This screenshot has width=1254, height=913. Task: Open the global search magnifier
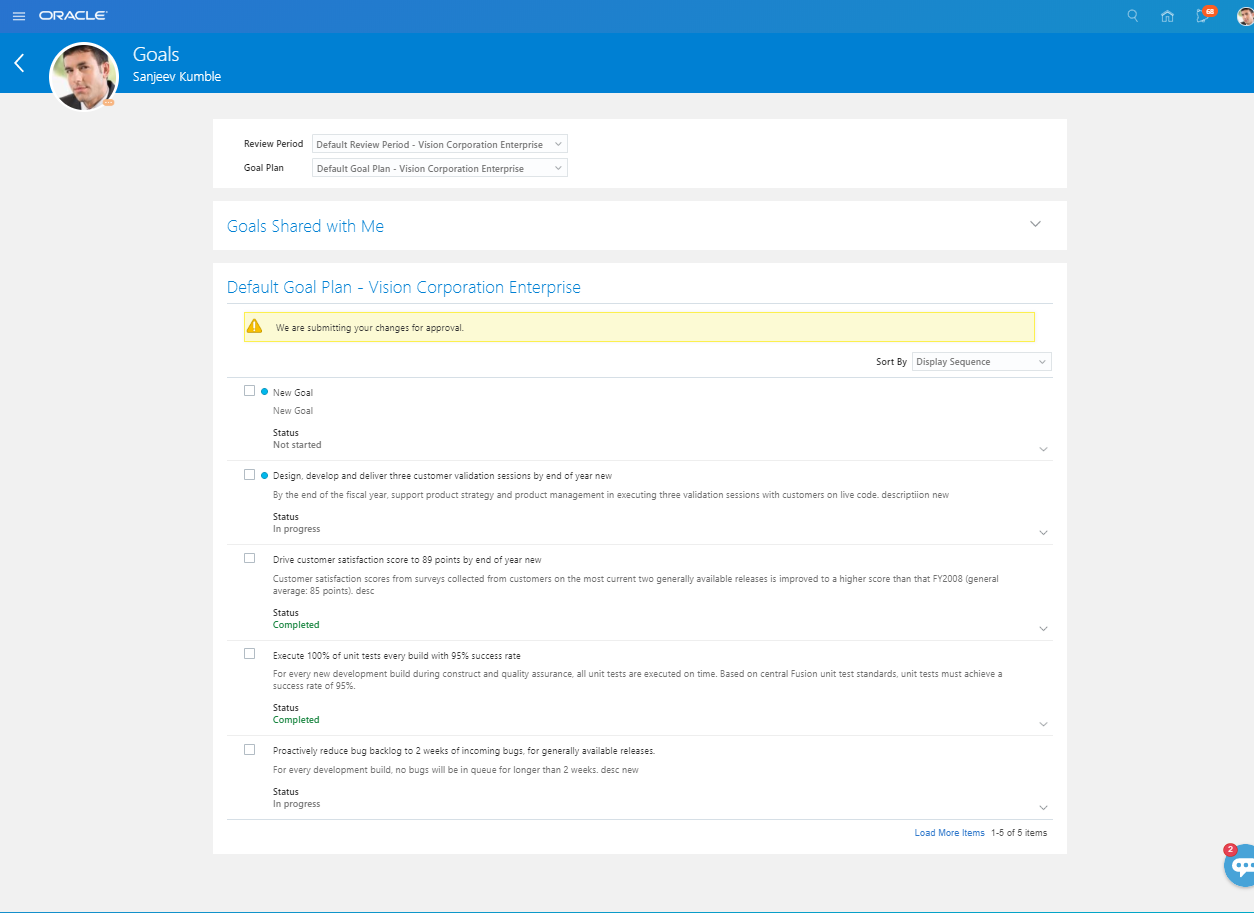[1132, 15]
